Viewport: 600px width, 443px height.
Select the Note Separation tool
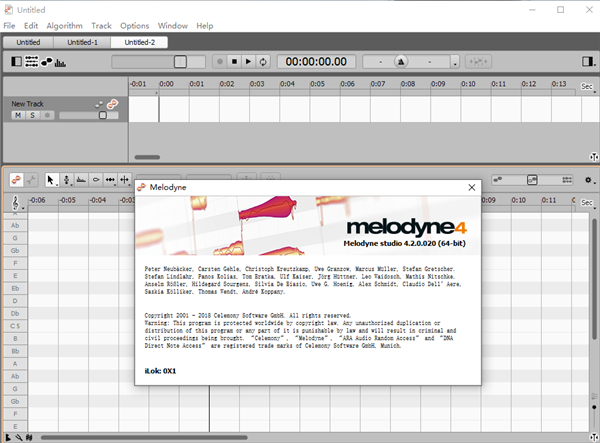(x=125, y=180)
